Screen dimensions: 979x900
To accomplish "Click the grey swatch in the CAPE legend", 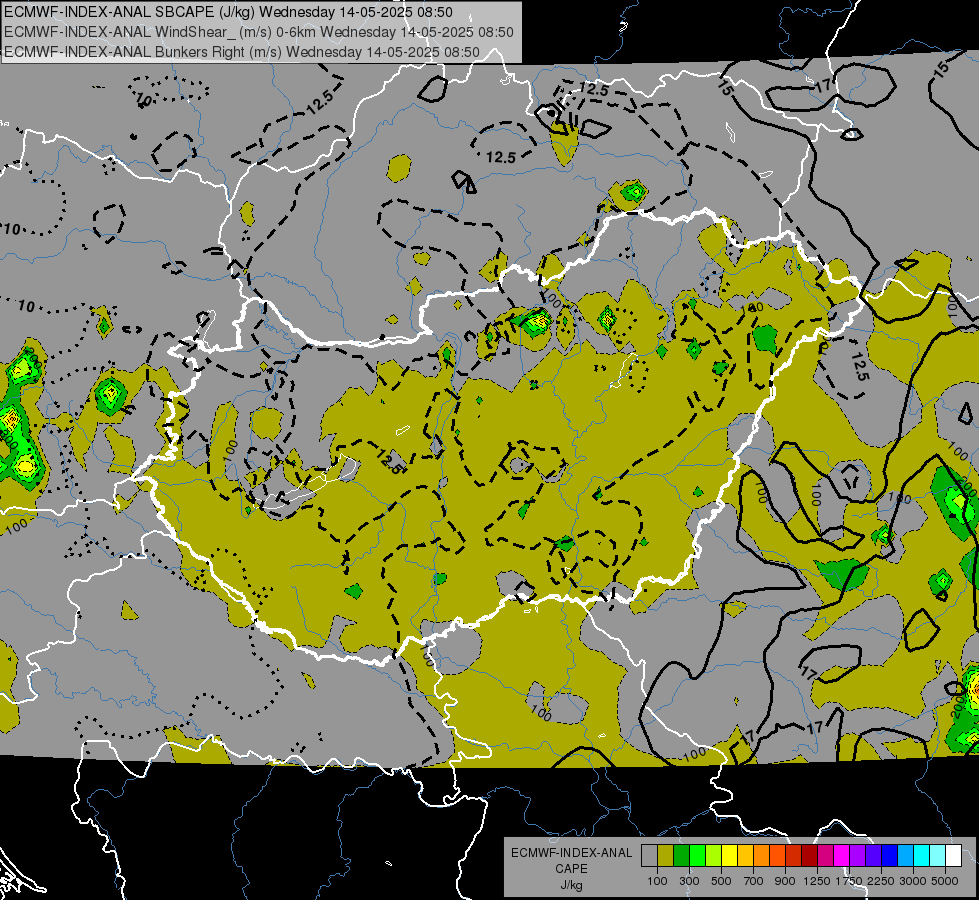I will pos(649,856).
